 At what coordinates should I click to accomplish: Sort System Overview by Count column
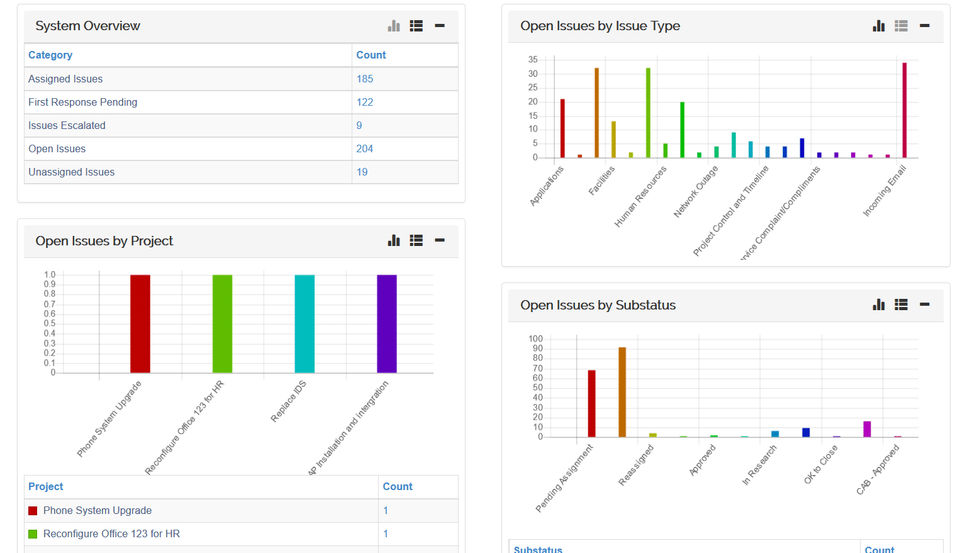(371, 55)
